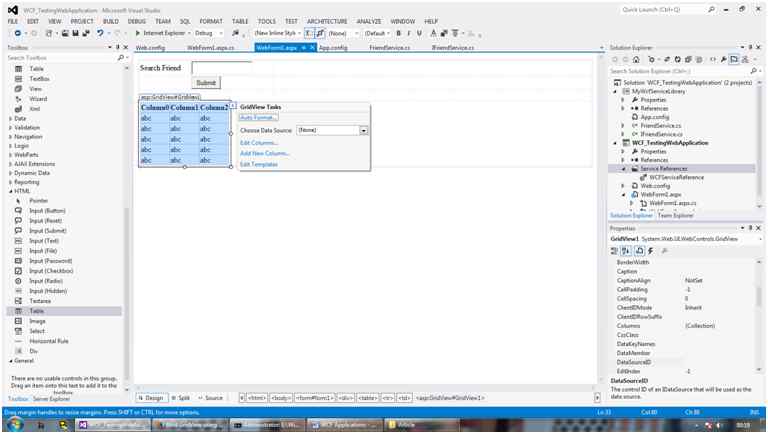Click the Save All toolbar icon
The height and width of the screenshot is (434, 768).
tap(86, 33)
